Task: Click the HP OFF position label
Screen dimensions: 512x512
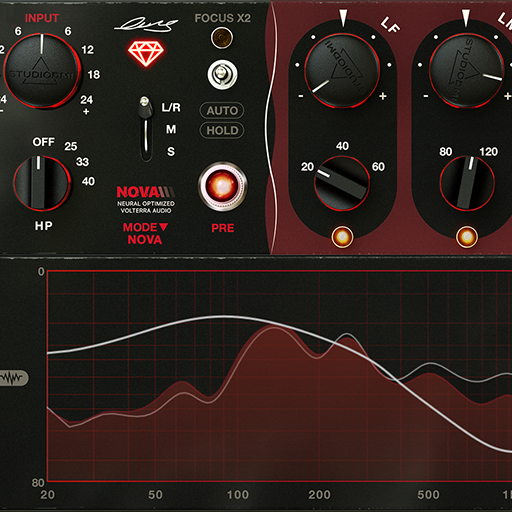Action: click(x=43, y=142)
